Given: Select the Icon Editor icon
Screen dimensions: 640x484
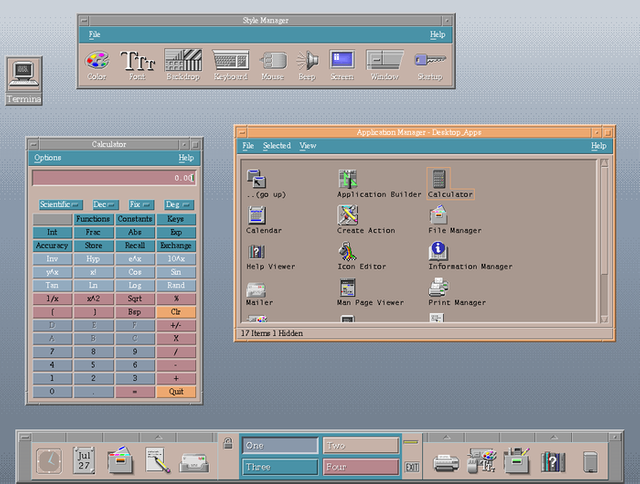Looking at the screenshot, I should tap(347, 251).
